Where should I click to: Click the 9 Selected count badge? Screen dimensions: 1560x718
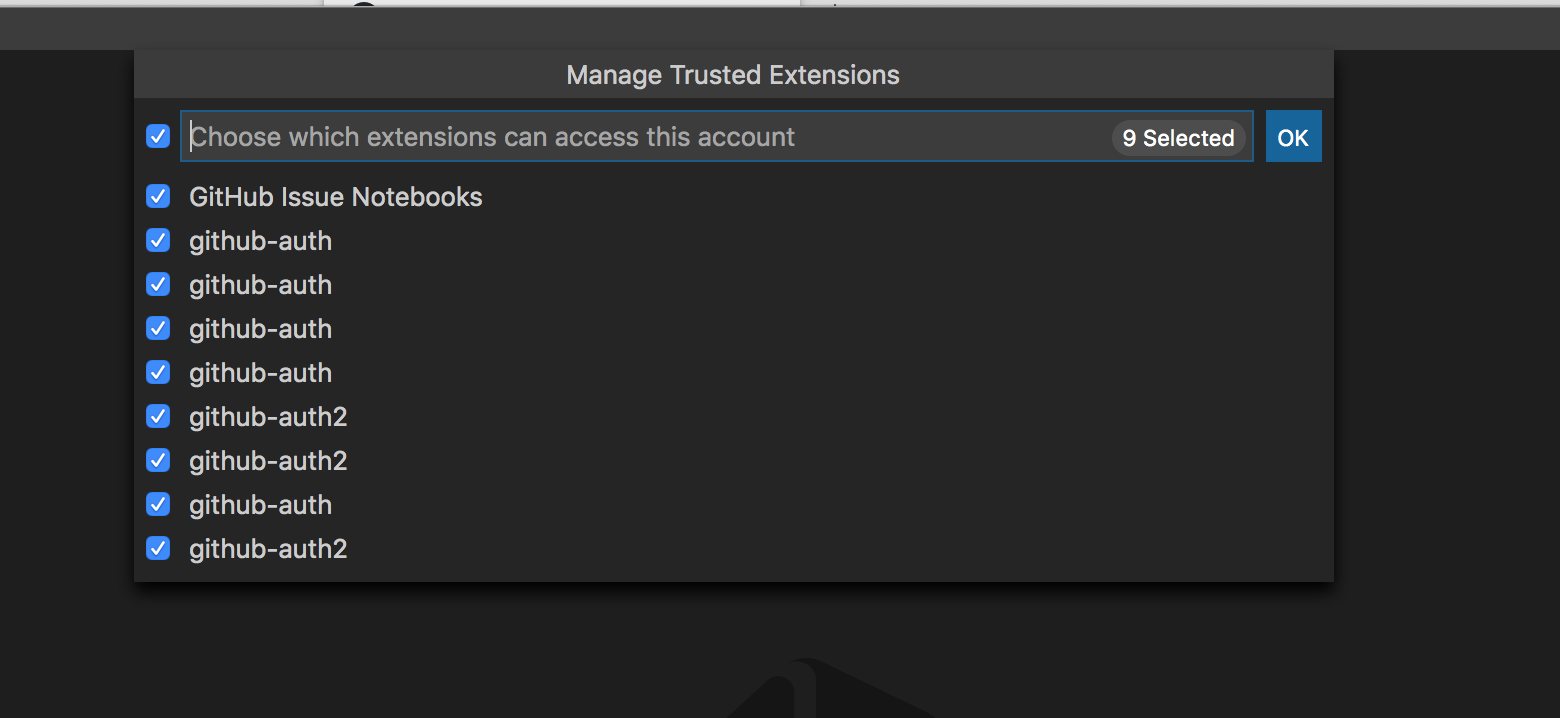tap(1177, 138)
